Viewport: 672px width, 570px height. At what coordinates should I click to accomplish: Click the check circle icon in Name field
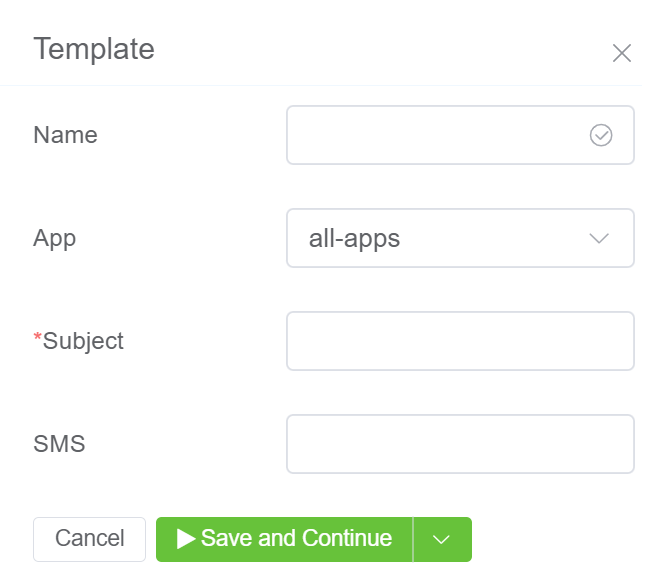coord(601,135)
